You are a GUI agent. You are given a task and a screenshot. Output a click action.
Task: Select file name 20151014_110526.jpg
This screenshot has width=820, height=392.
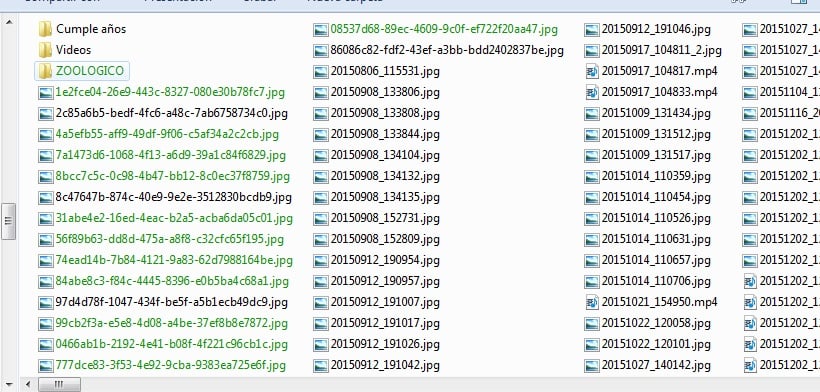coord(656,218)
